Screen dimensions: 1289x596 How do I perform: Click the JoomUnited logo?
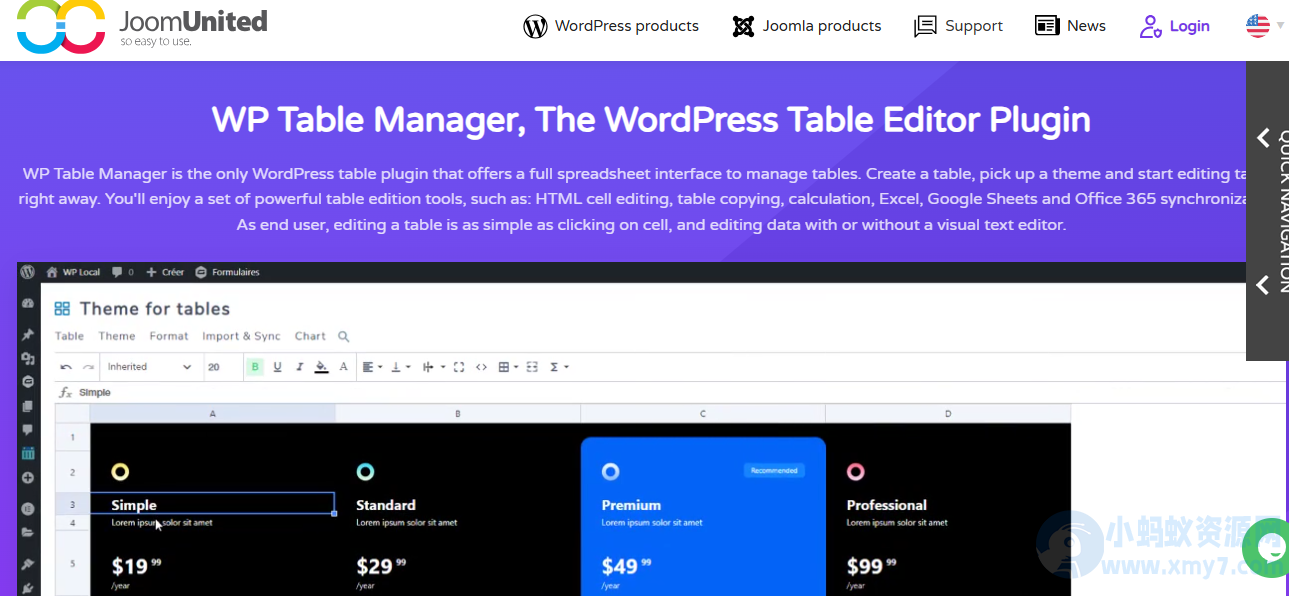(x=142, y=27)
